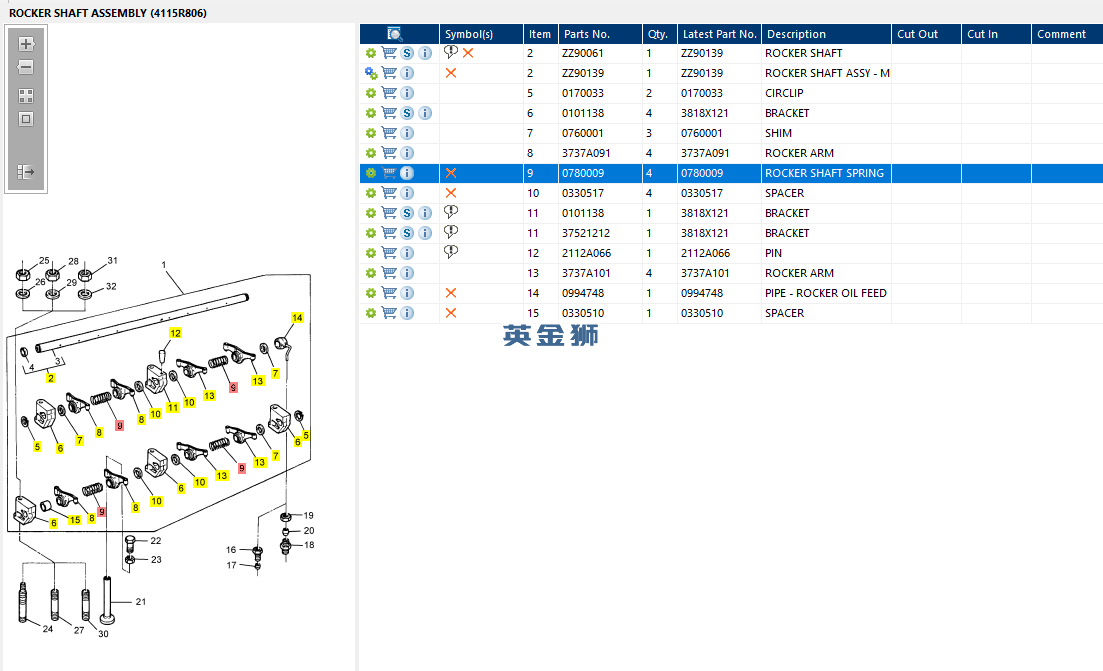Click callout 2 on the diagram
1103x671 pixels.
tap(51, 378)
